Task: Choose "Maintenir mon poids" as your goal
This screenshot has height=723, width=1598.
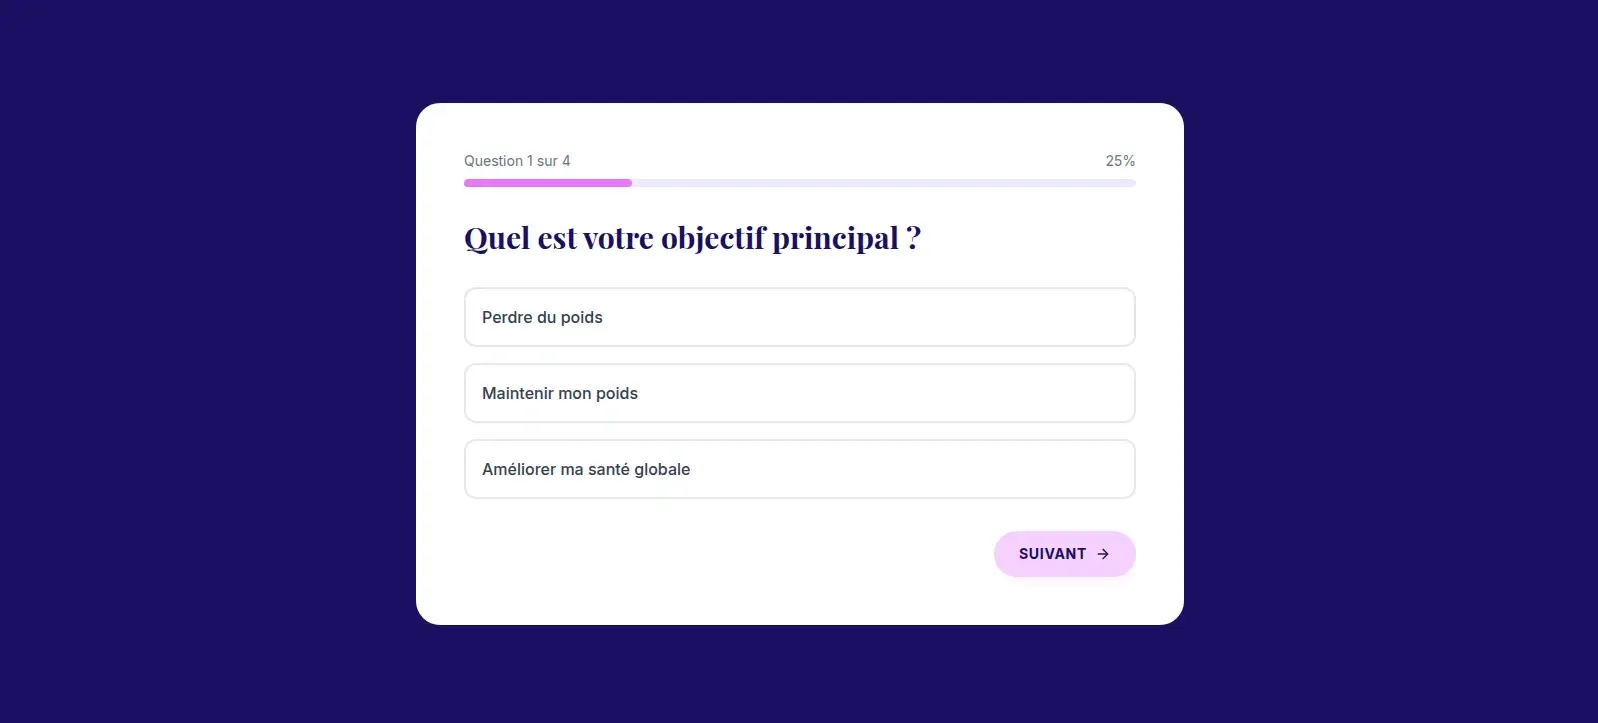Action: coord(799,393)
